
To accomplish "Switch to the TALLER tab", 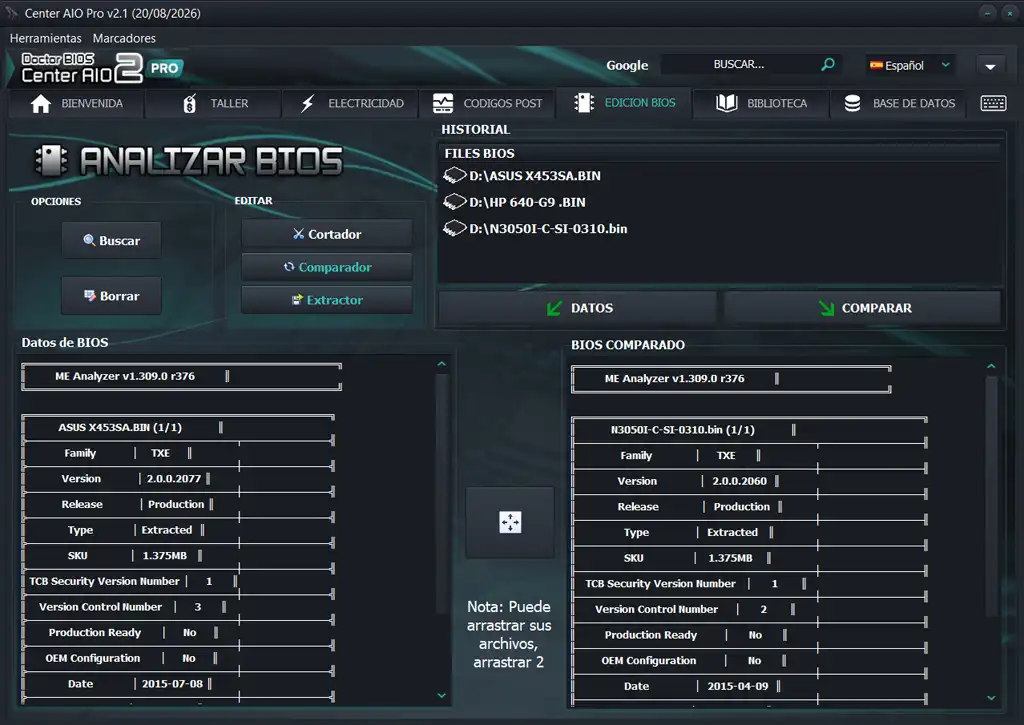I will [x=213, y=103].
